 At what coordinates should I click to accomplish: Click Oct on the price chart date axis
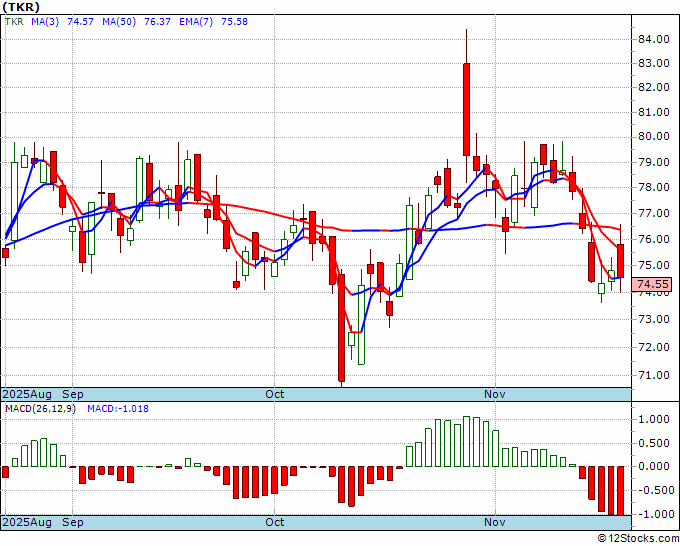tap(275, 394)
